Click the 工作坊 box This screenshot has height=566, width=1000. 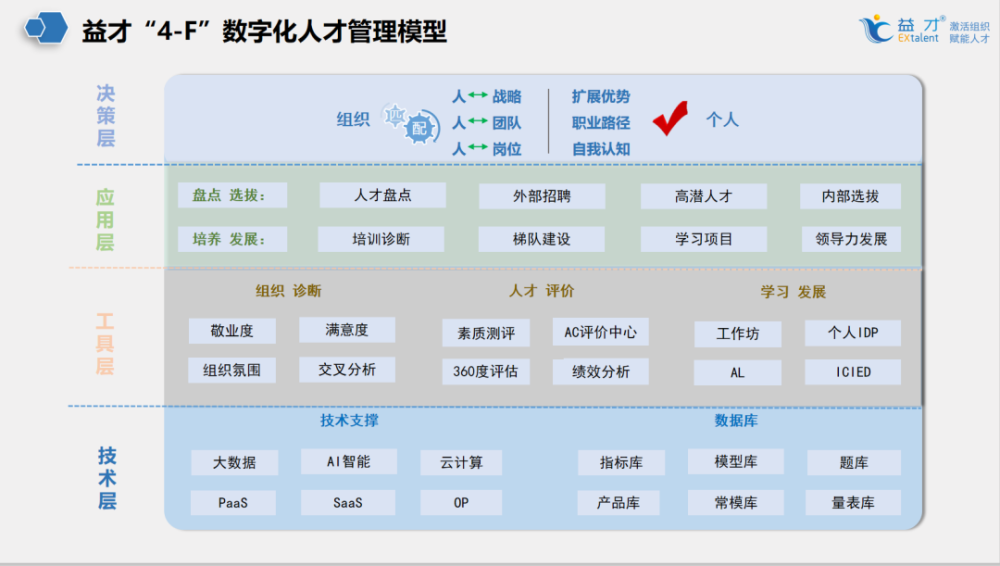pos(737,334)
